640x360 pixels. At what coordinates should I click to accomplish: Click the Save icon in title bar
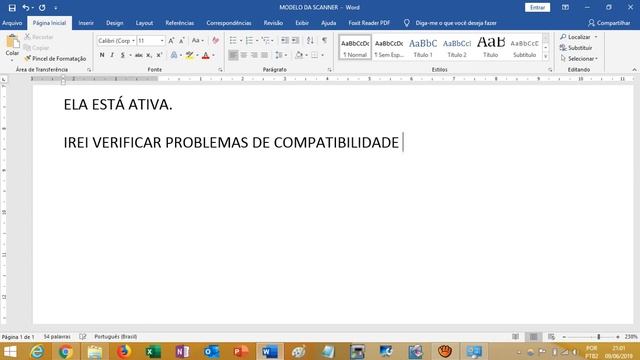tap(12, 8)
